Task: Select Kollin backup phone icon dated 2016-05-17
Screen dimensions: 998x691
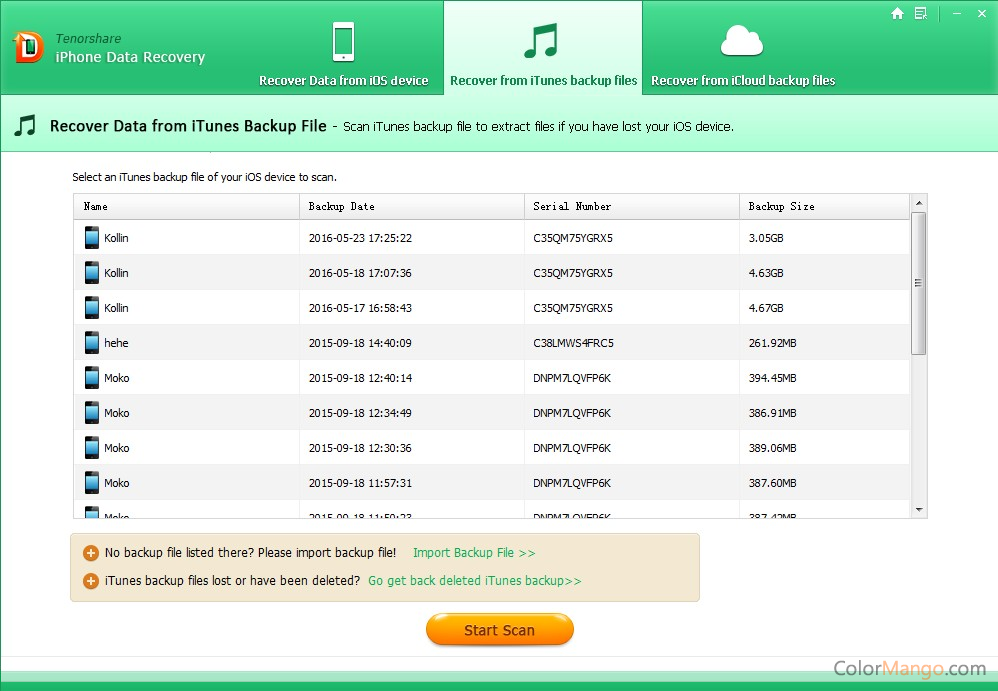Action: click(x=92, y=307)
